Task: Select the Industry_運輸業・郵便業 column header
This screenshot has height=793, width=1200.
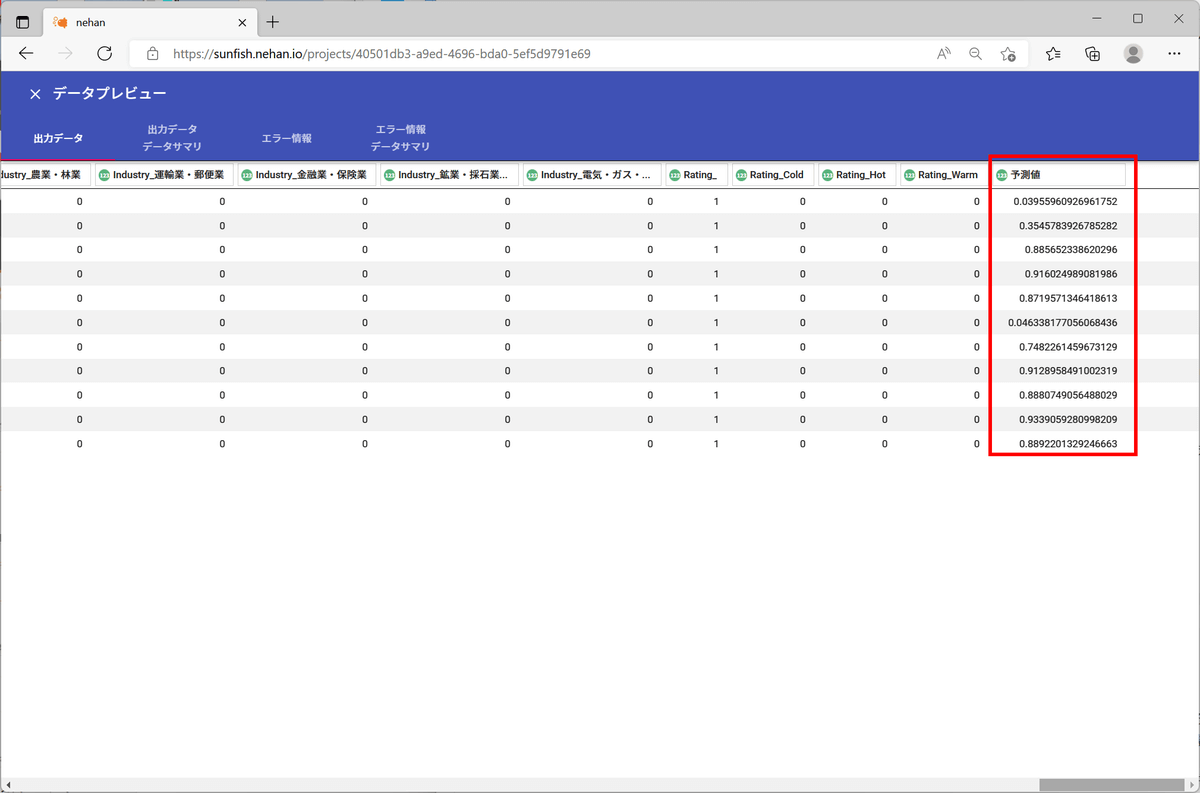Action: click(x=165, y=175)
